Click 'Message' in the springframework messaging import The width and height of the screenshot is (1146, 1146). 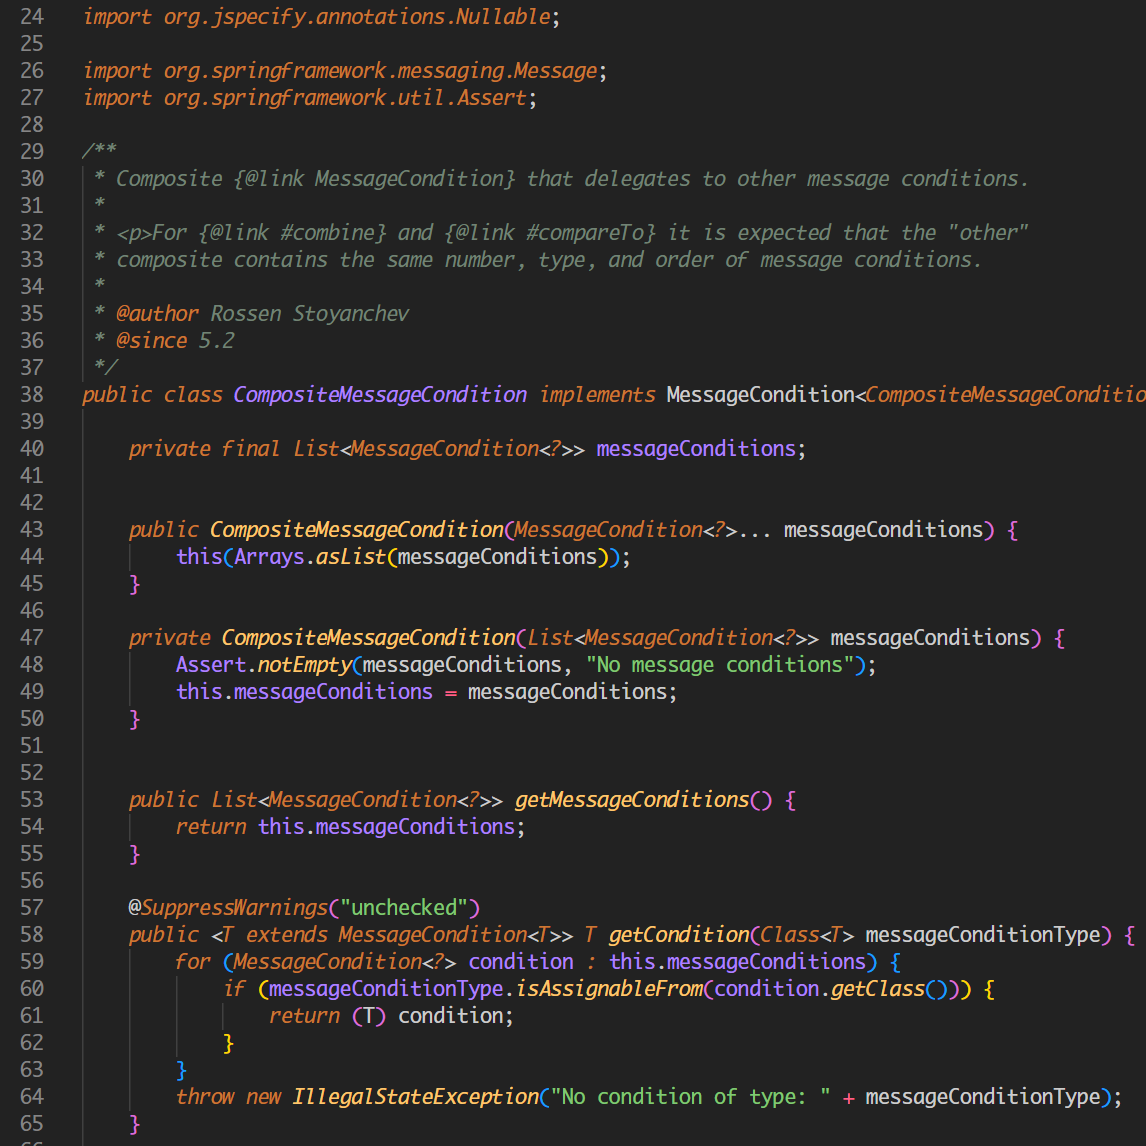[555, 70]
